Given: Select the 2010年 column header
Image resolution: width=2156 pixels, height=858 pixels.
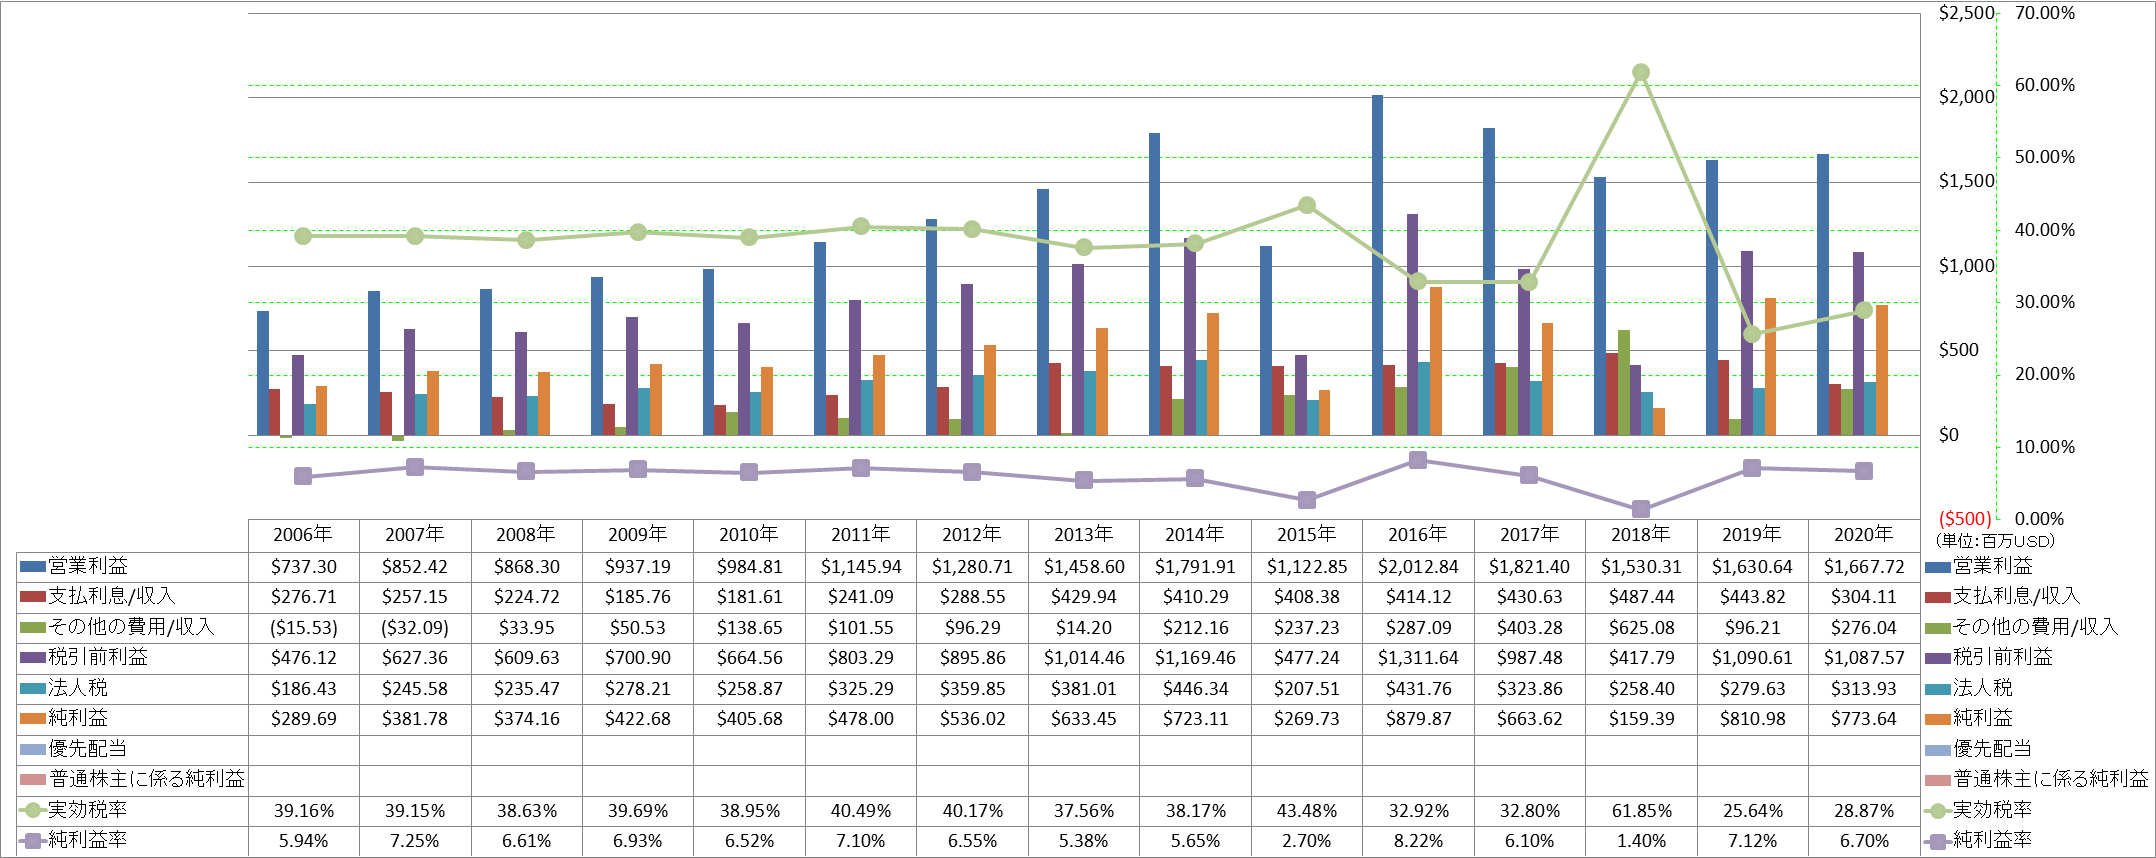Looking at the screenshot, I should click(x=749, y=534).
